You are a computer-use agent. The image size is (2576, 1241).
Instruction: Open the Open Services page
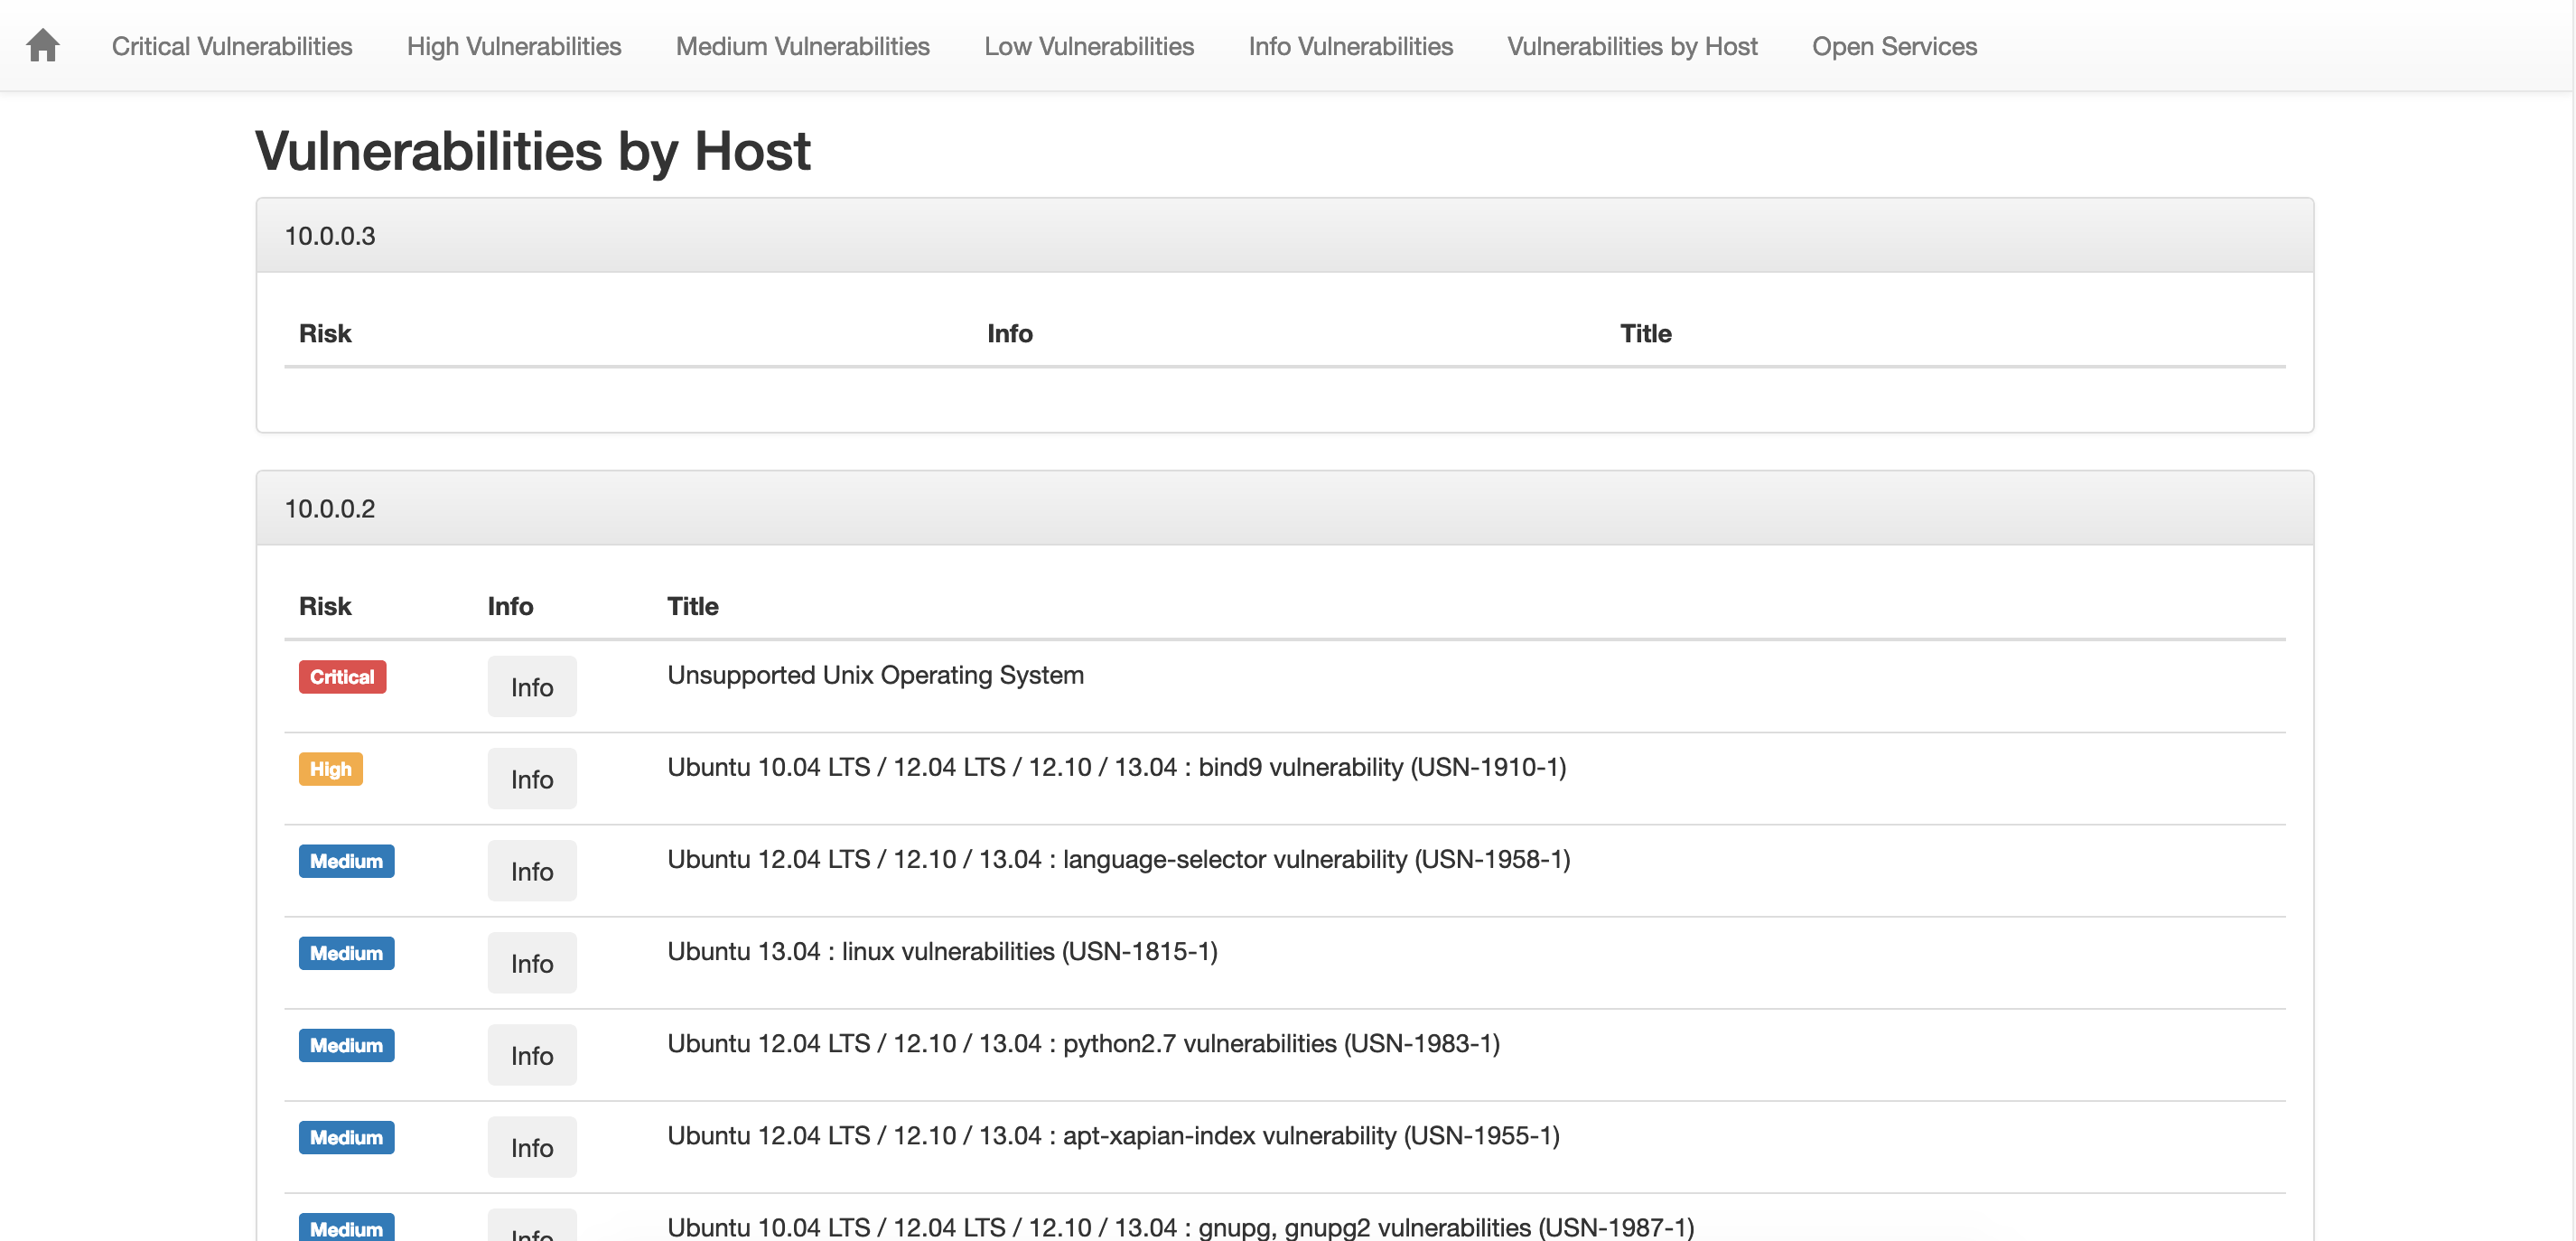(x=1893, y=46)
